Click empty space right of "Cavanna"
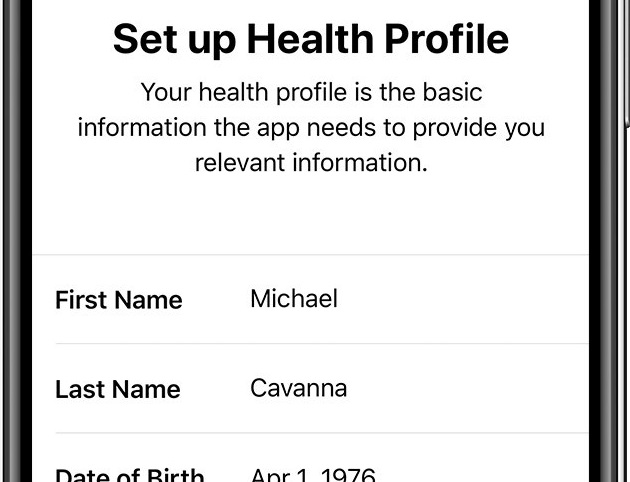 pos(470,388)
